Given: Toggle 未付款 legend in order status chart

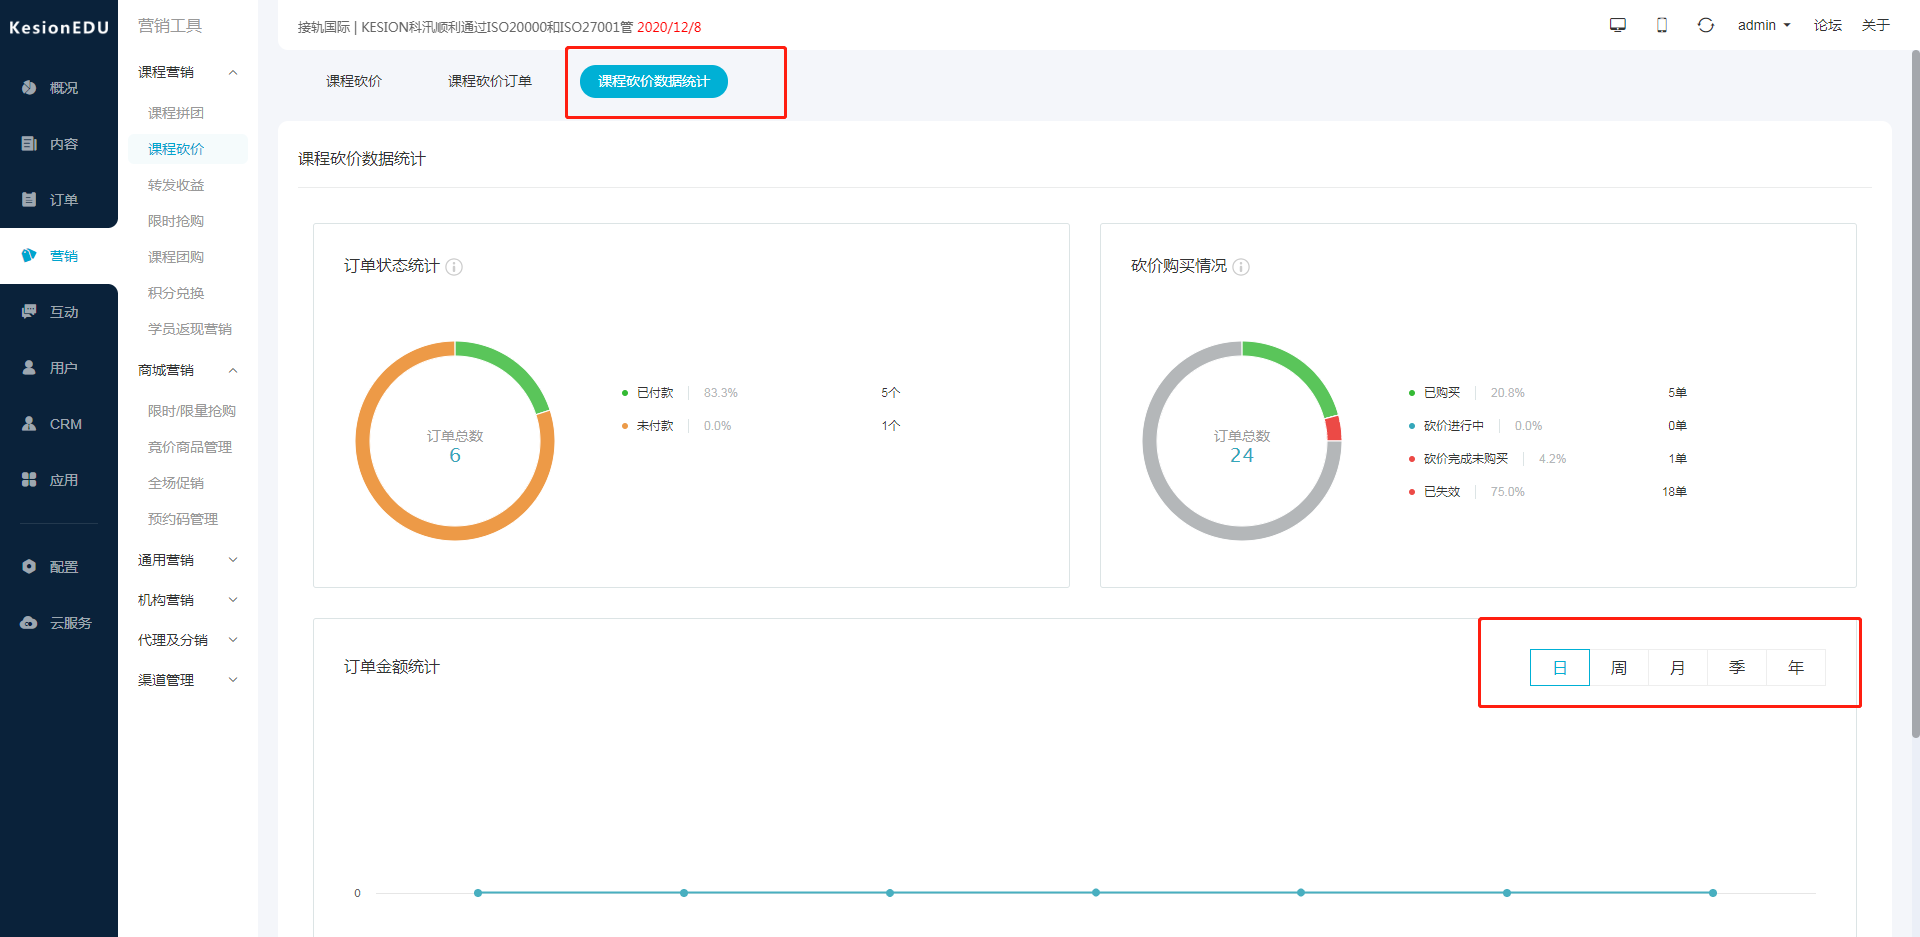Looking at the screenshot, I should (648, 426).
